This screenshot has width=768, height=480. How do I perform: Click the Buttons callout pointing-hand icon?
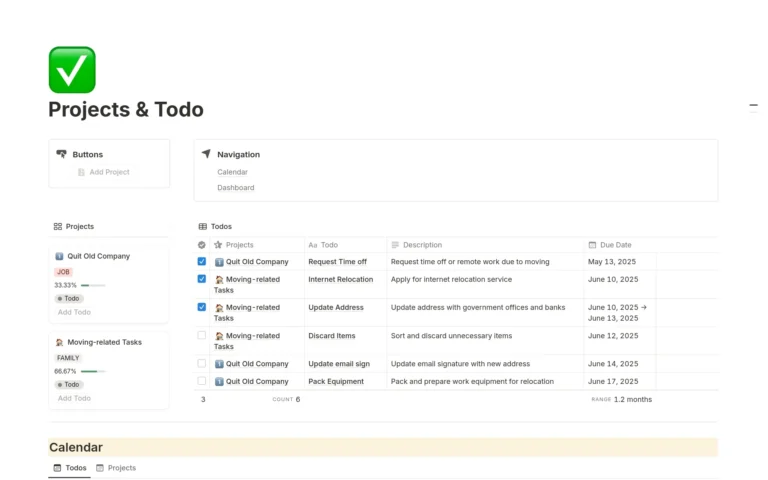[x=61, y=154]
